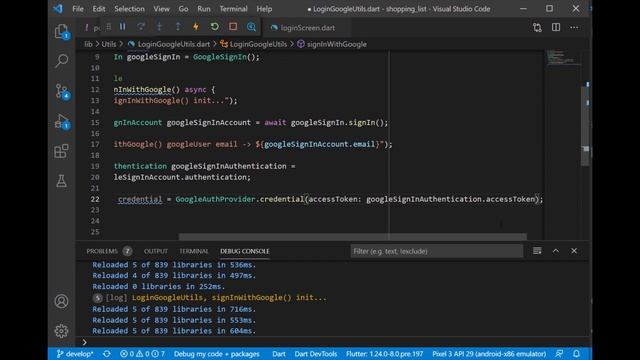Open the Go menu
Image resolution: width=640 pixels, height=360 pixels.
click(183, 9)
